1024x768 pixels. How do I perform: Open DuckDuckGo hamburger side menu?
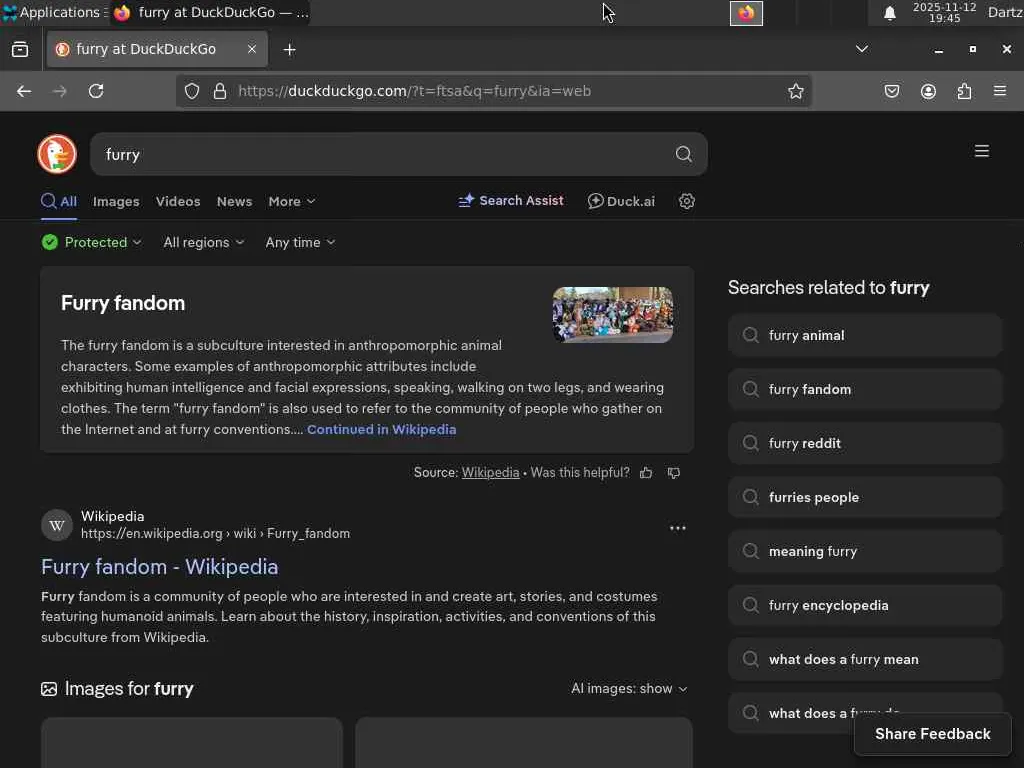coord(982,151)
